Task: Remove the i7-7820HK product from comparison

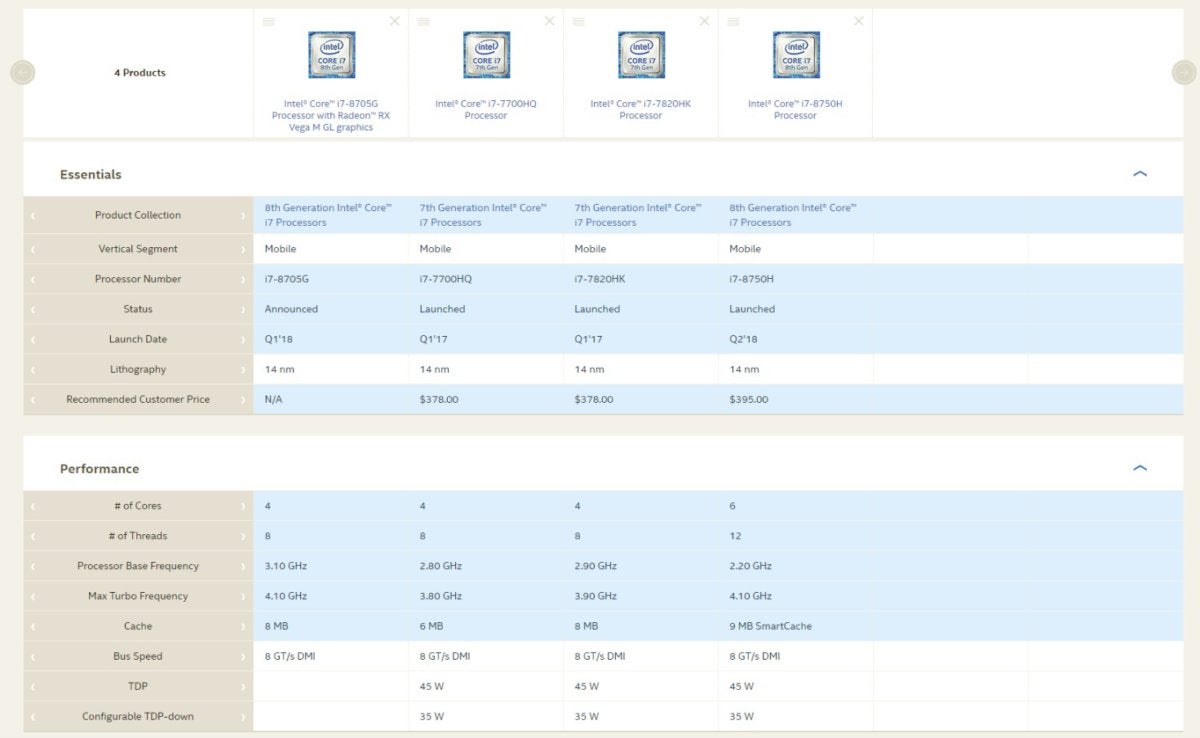Action: click(x=705, y=21)
